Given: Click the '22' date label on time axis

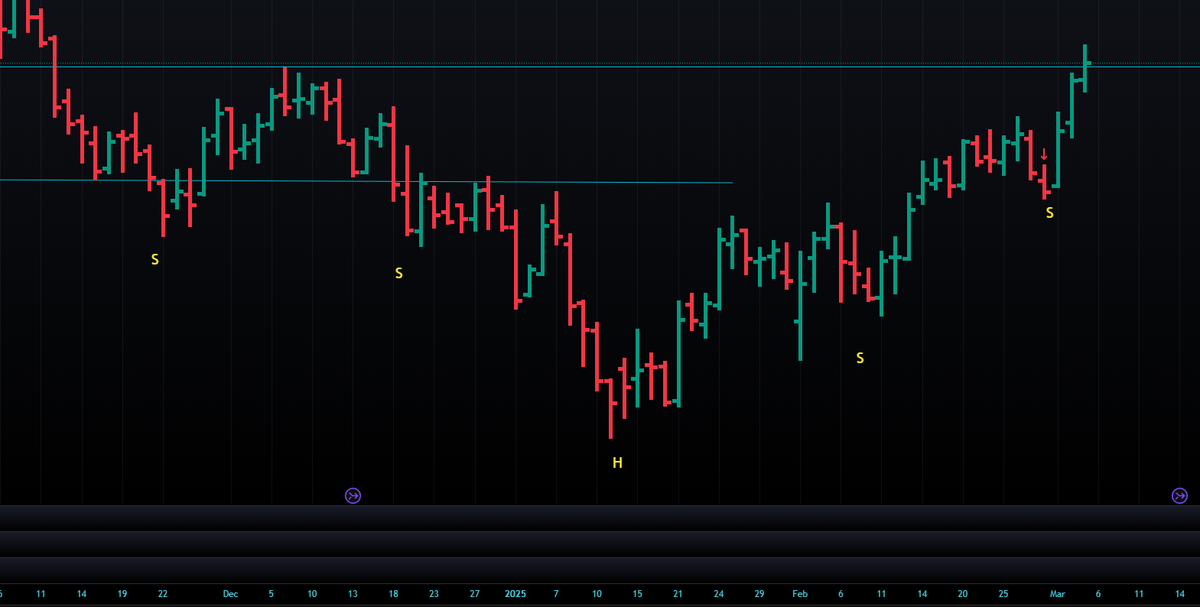Looking at the screenshot, I should pyautogui.click(x=163, y=594).
